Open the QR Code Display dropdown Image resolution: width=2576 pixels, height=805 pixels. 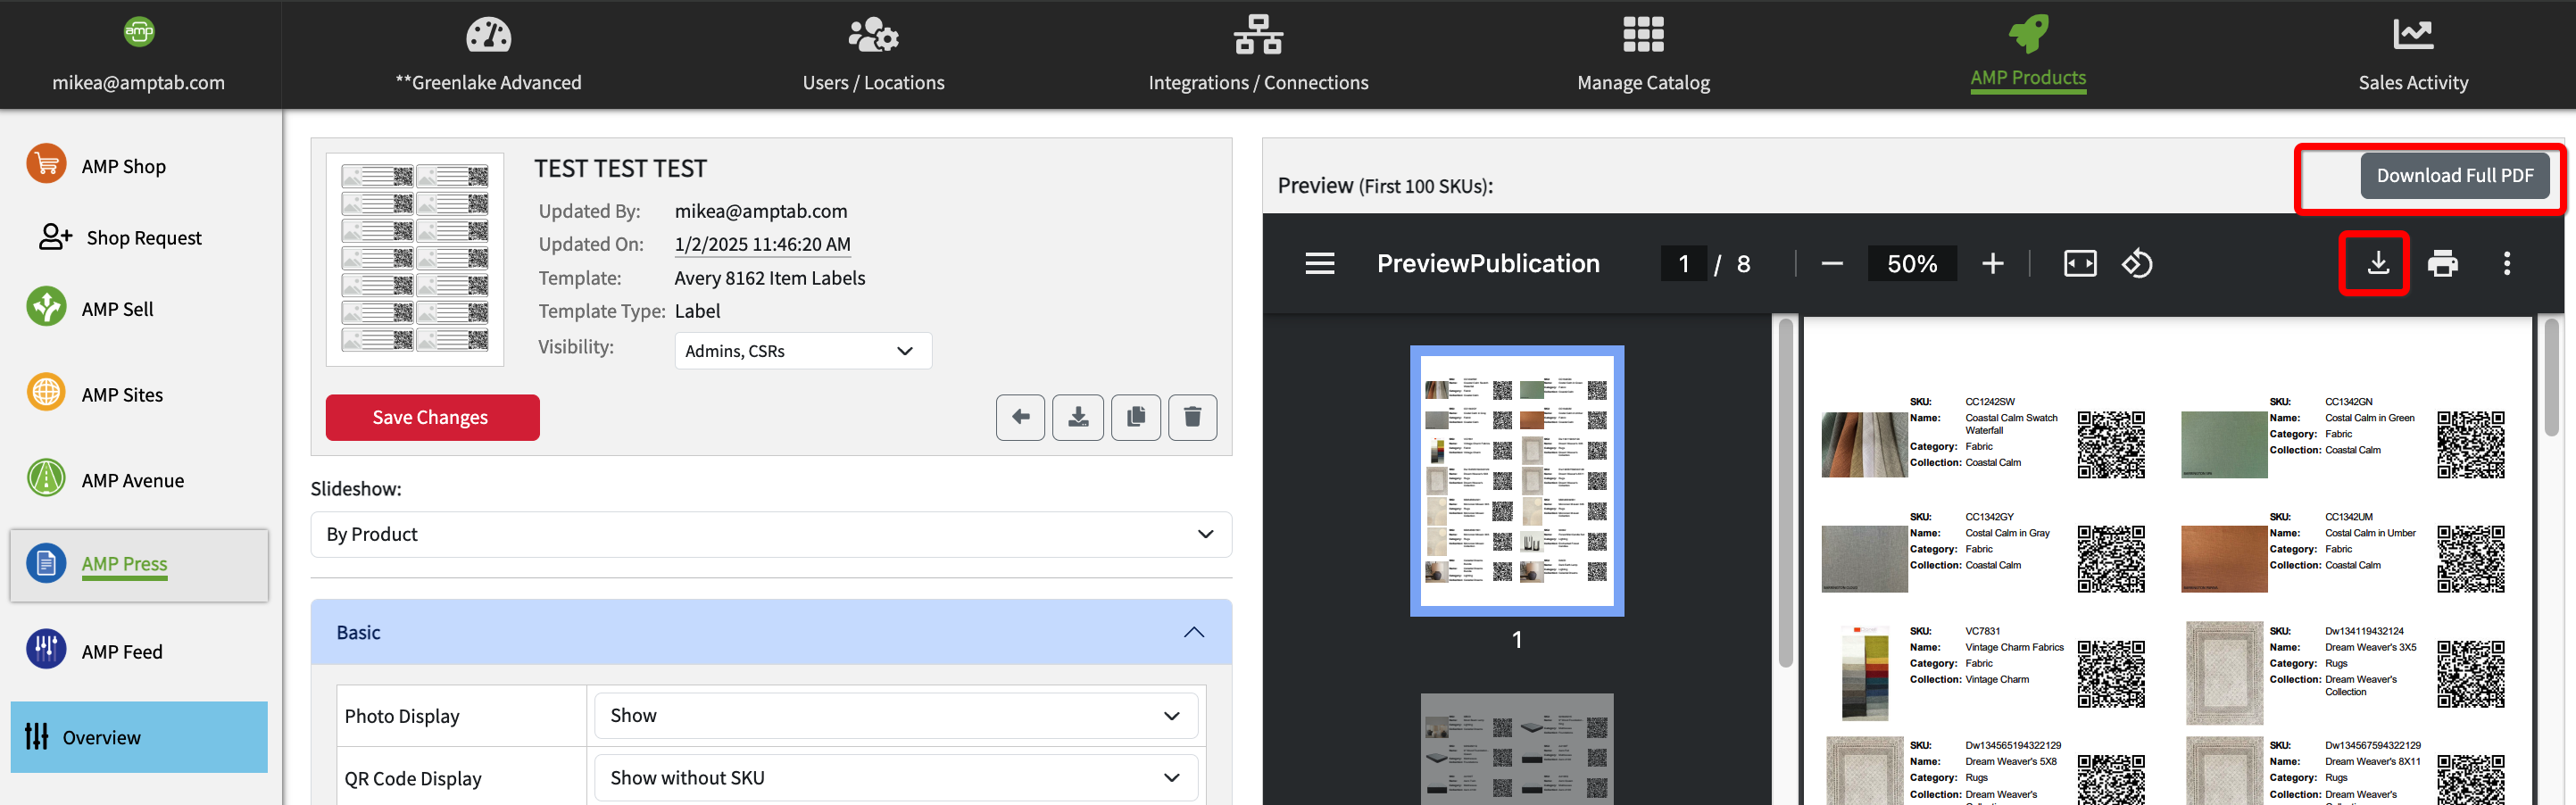[896, 777]
